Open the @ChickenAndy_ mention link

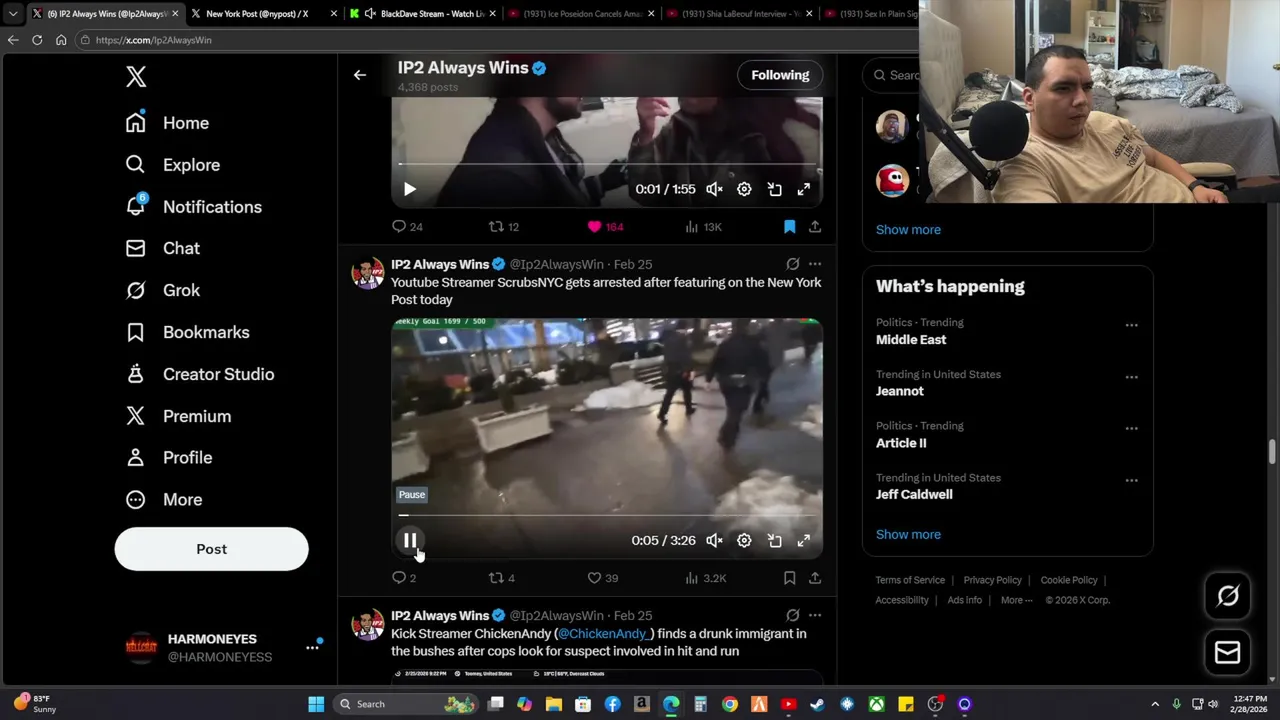605,633
